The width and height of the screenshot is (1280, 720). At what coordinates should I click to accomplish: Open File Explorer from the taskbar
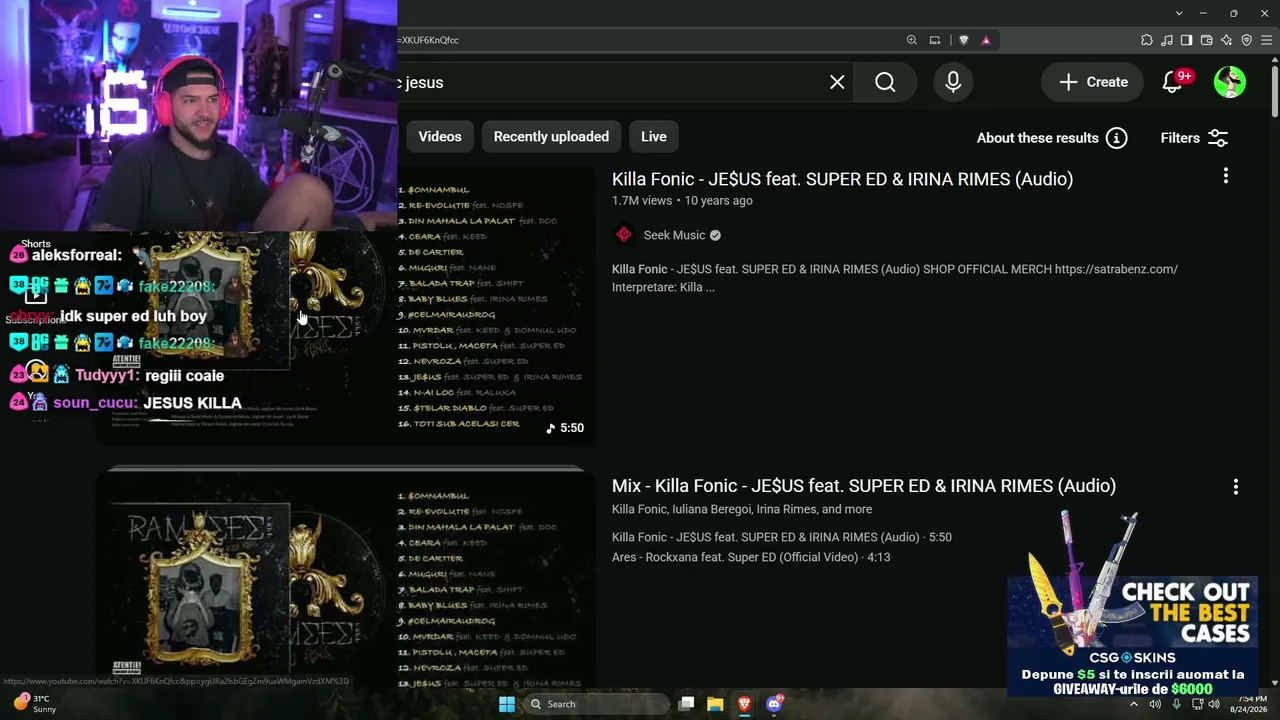[x=715, y=704]
